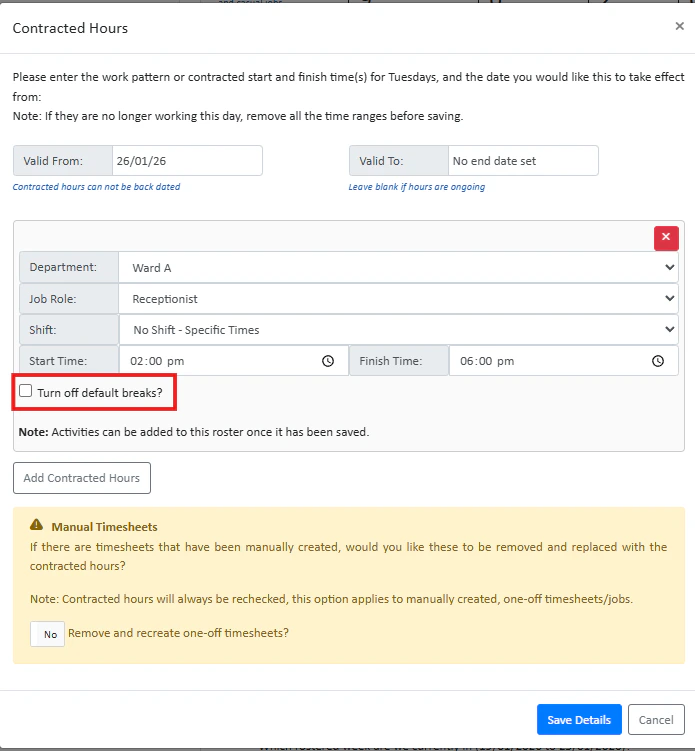Click the Manual Timesheets heading
This screenshot has height=751, width=695.
[104, 527]
